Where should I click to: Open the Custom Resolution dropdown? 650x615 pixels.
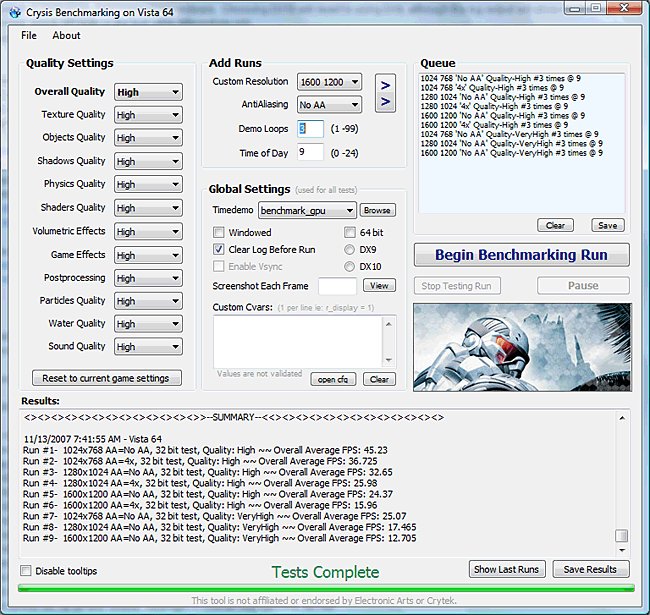point(329,82)
